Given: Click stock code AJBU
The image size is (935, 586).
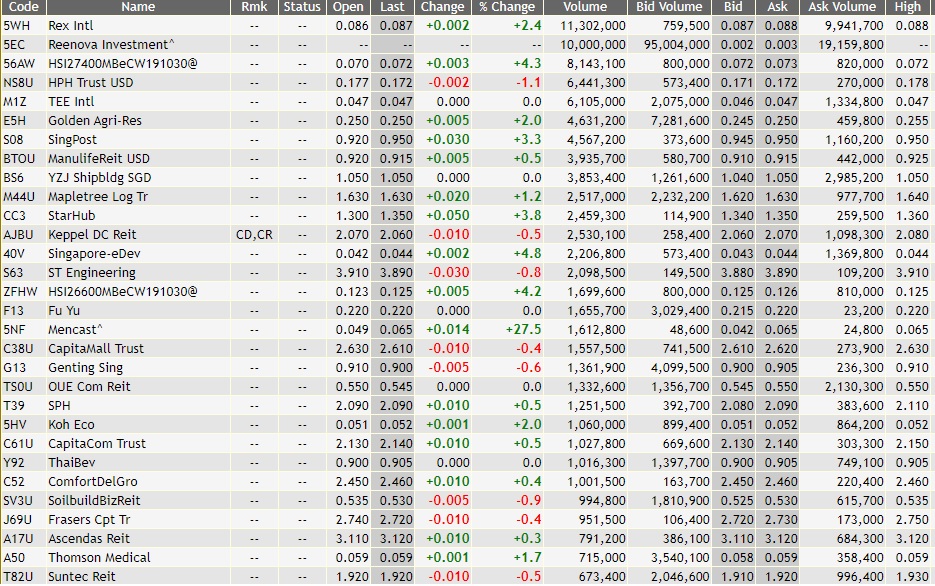Looking at the screenshot, I should coord(18,235).
